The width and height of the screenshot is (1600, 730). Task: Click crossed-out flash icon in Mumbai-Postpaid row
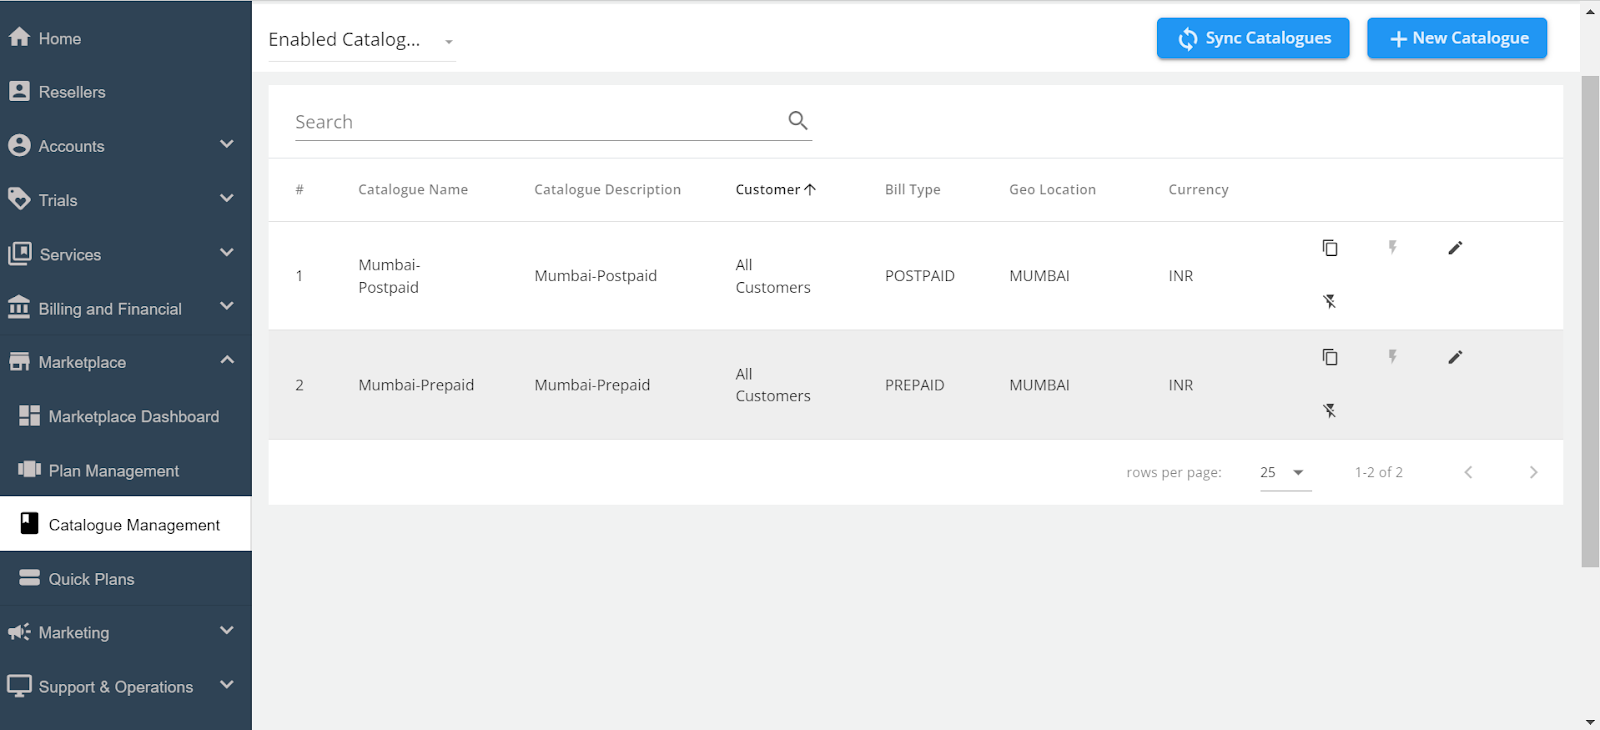(x=1329, y=301)
